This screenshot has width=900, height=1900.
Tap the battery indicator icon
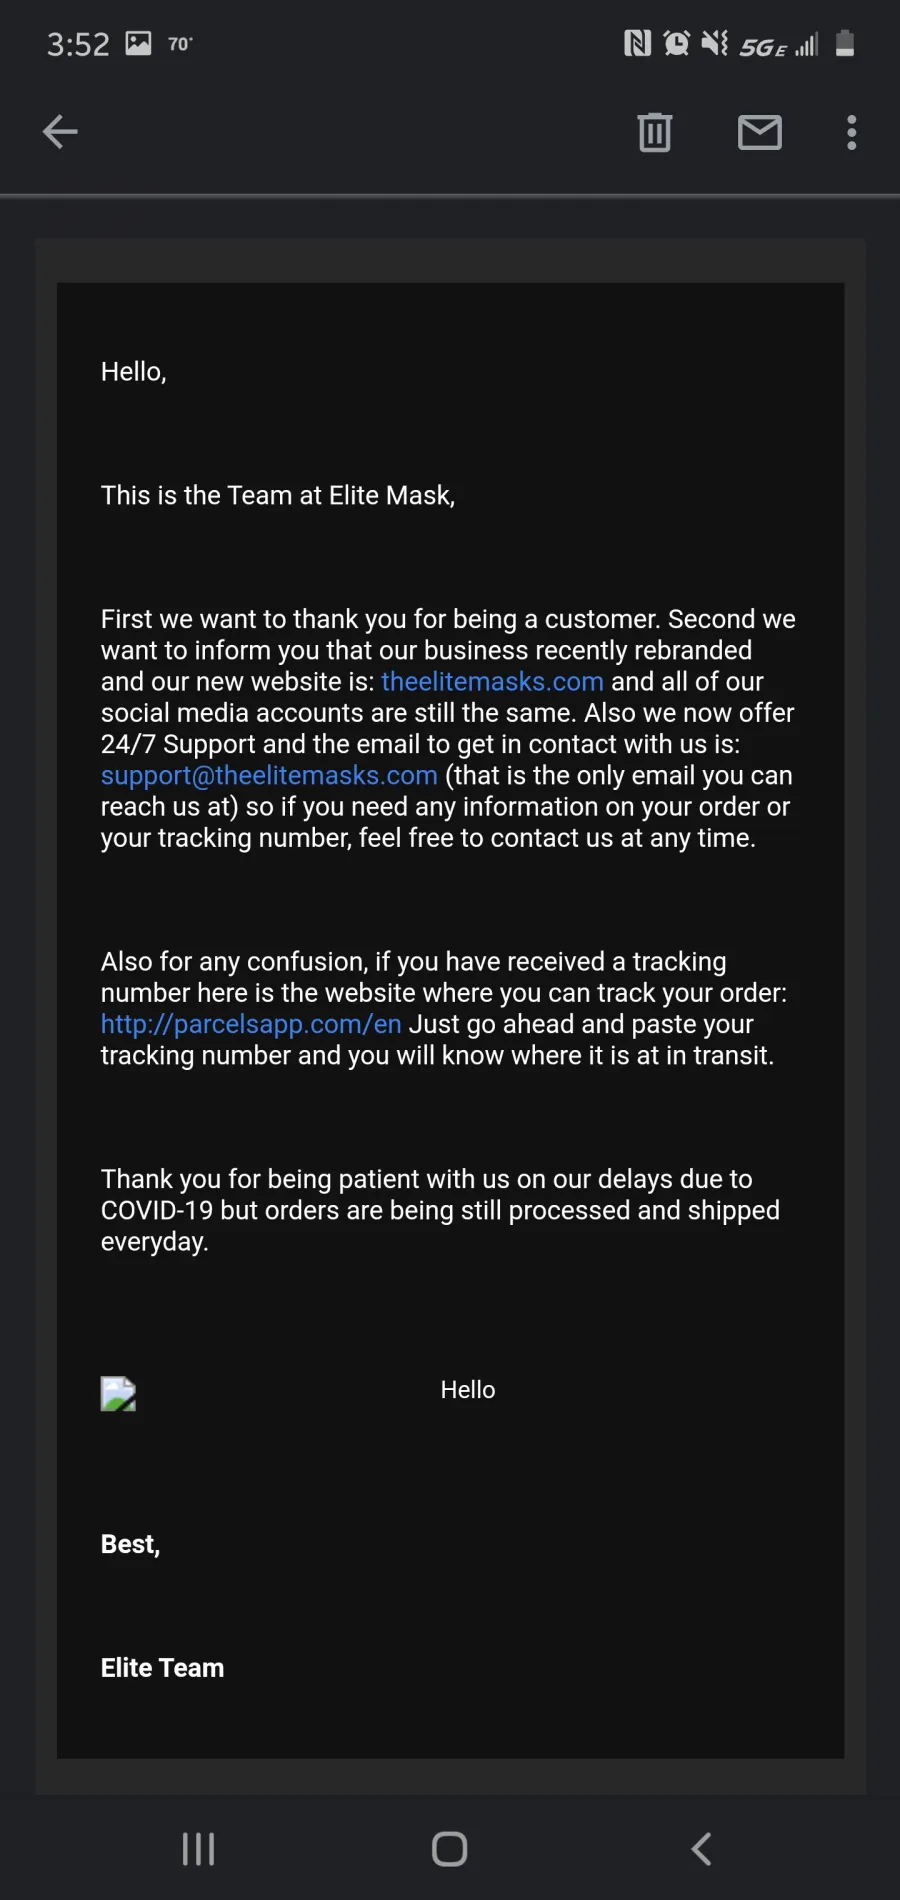tap(845, 43)
